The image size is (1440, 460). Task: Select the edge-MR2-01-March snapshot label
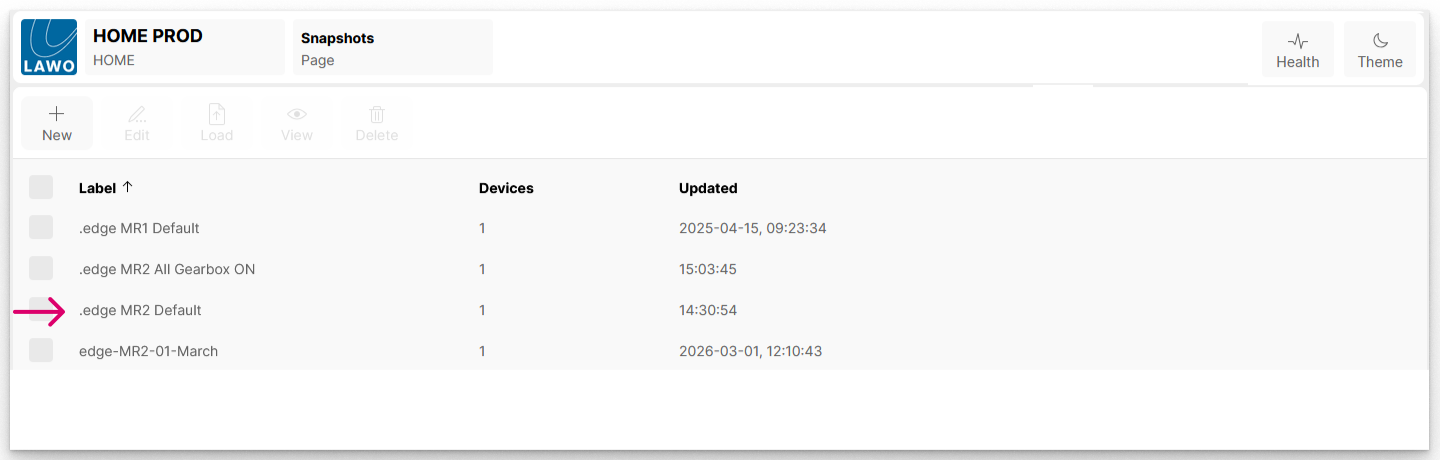(148, 351)
